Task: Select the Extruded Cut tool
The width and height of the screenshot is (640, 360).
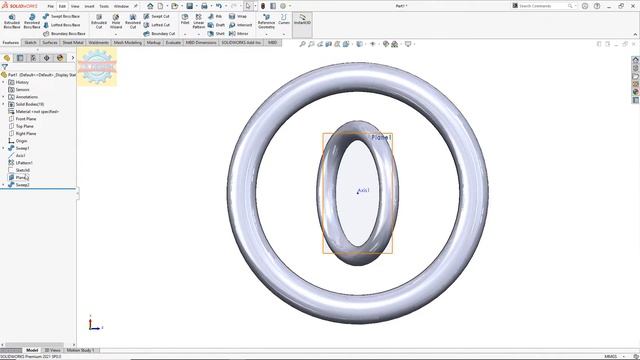Action: [x=99, y=21]
